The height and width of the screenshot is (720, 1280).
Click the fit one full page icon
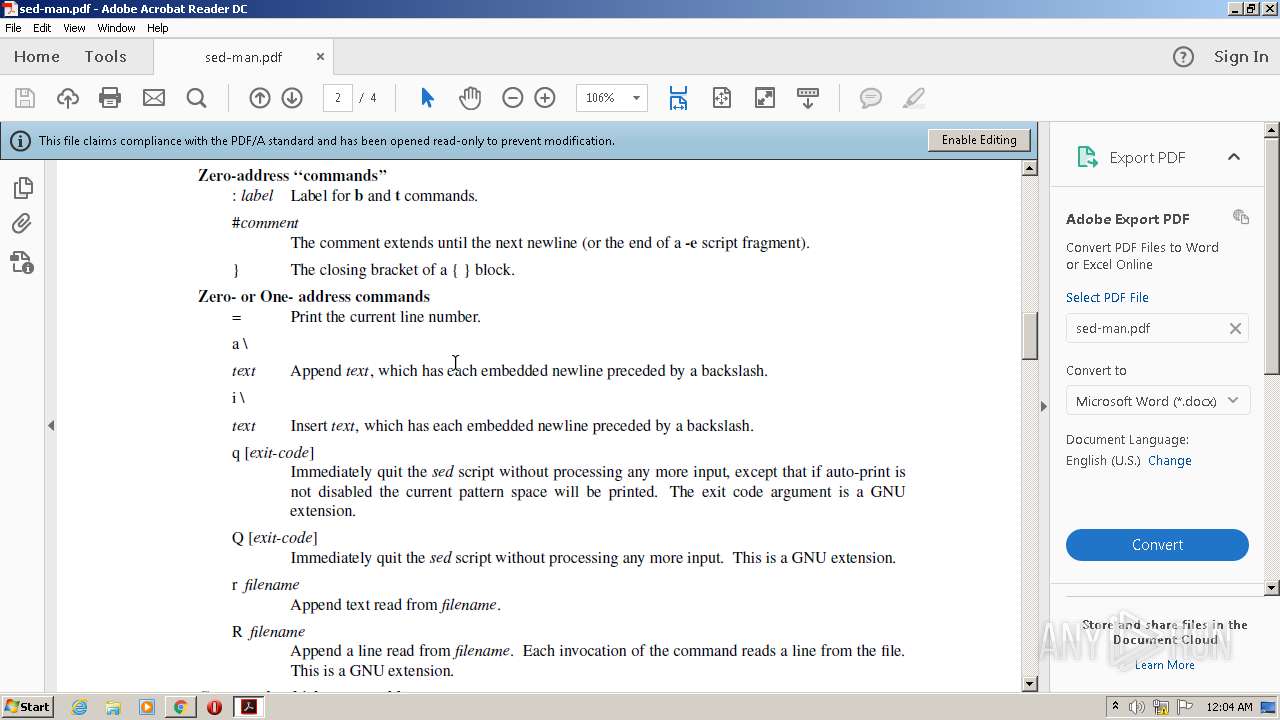coord(721,98)
